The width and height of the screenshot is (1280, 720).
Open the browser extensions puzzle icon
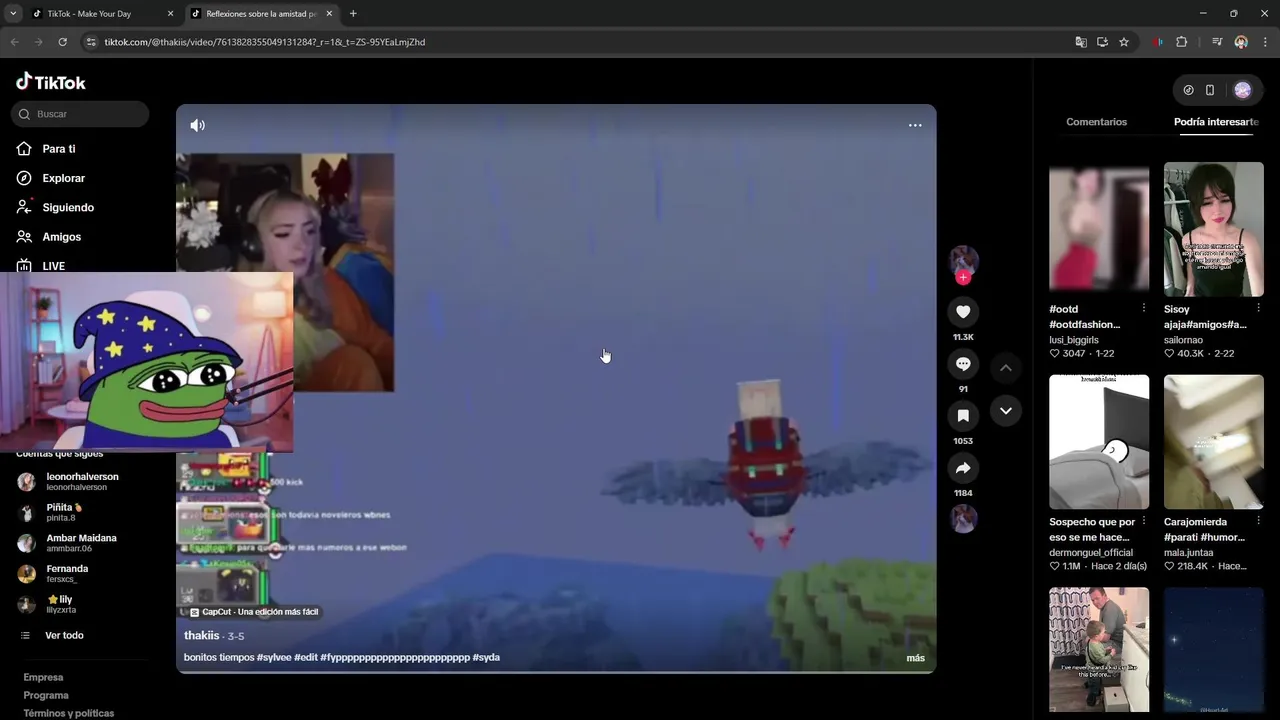(x=1182, y=42)
